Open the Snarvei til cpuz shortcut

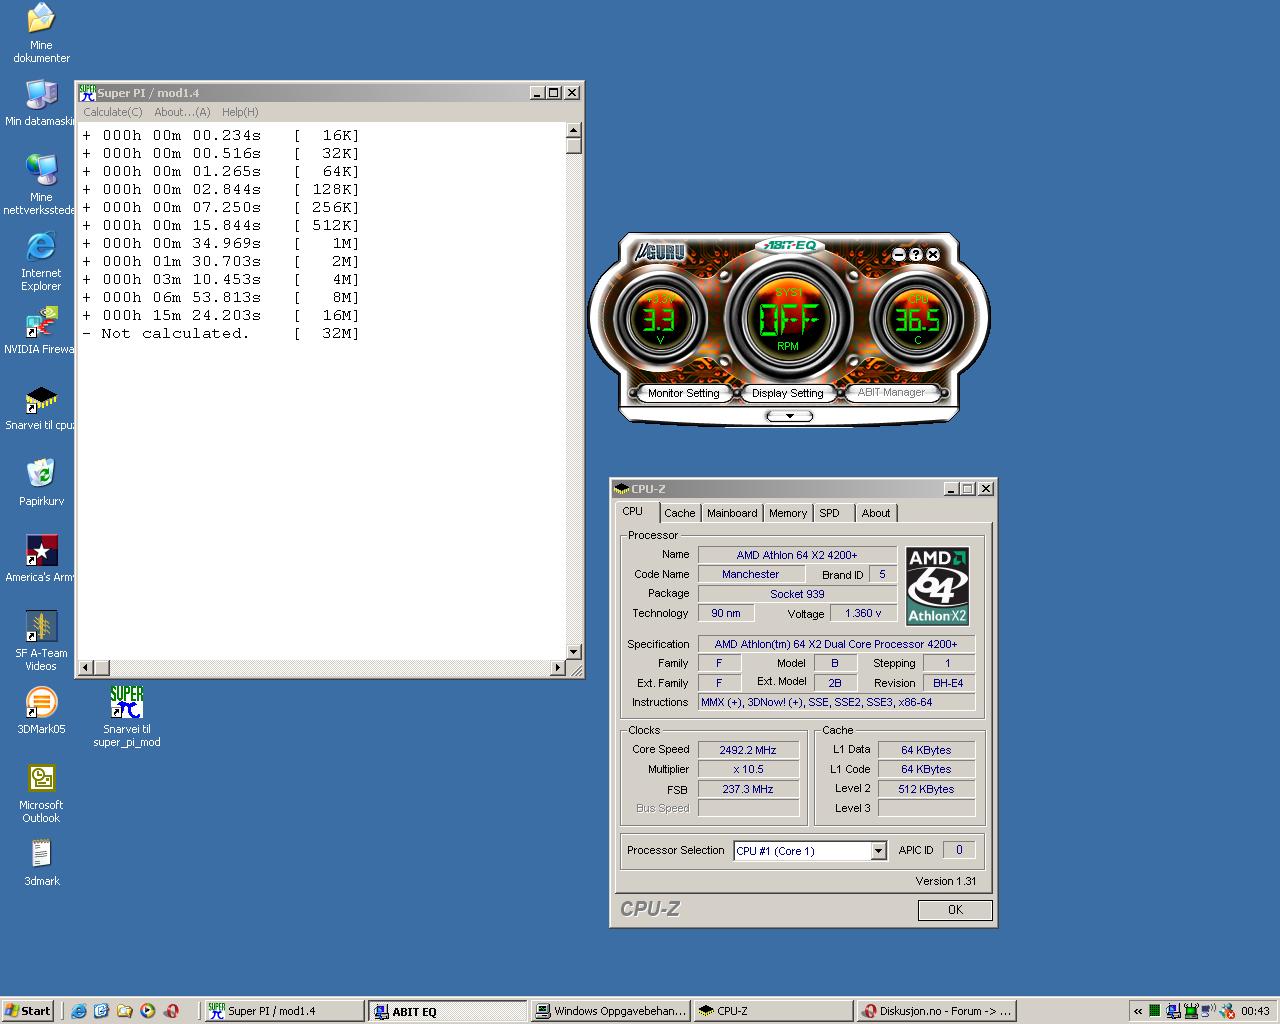pyautogui.click(x=41, y=407)
